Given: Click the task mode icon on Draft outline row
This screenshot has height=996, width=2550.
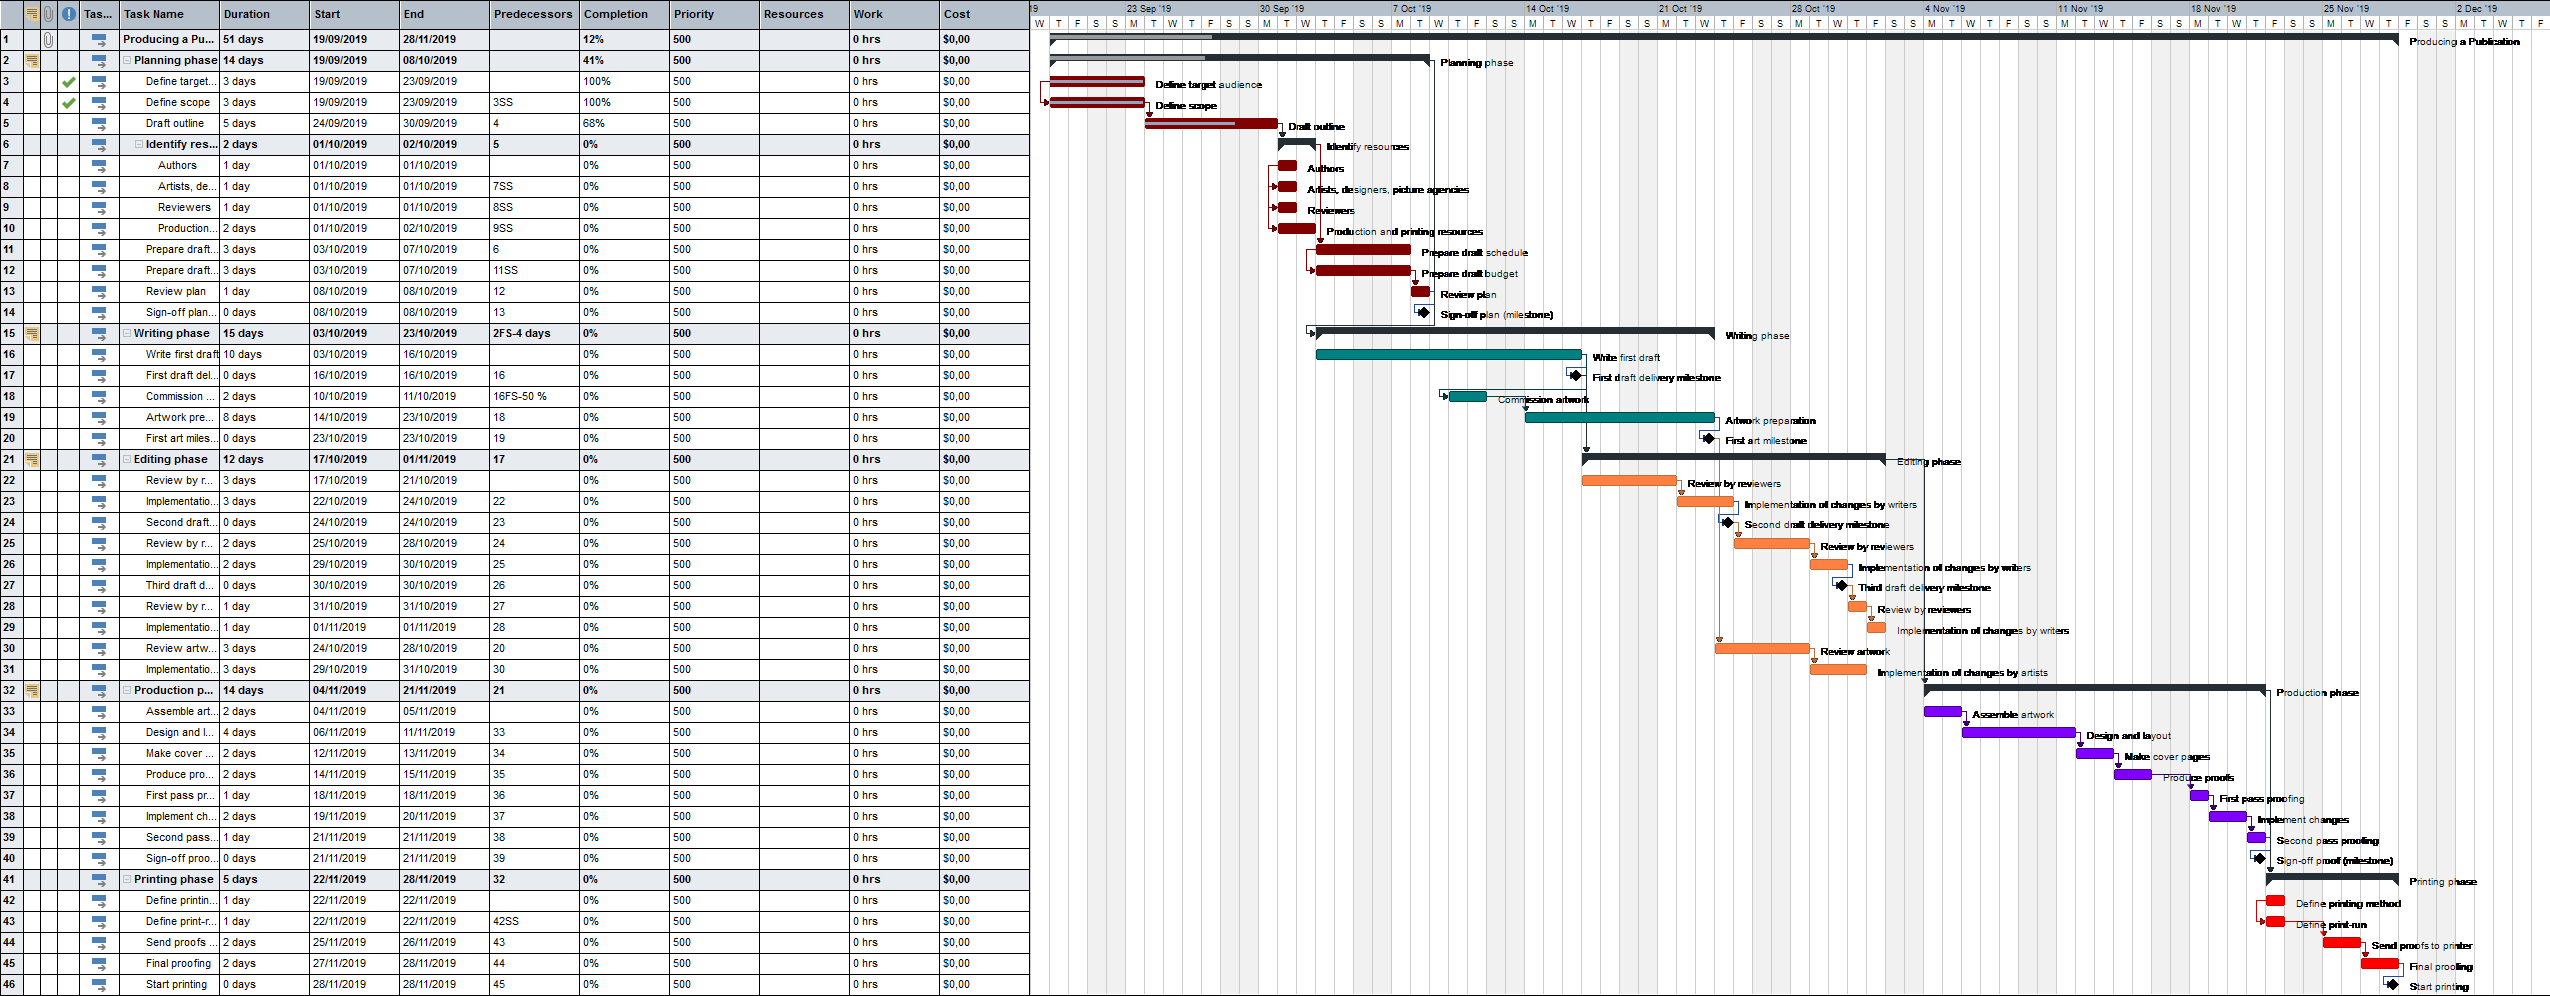Looking at the screenshot, I should [99, 123].
